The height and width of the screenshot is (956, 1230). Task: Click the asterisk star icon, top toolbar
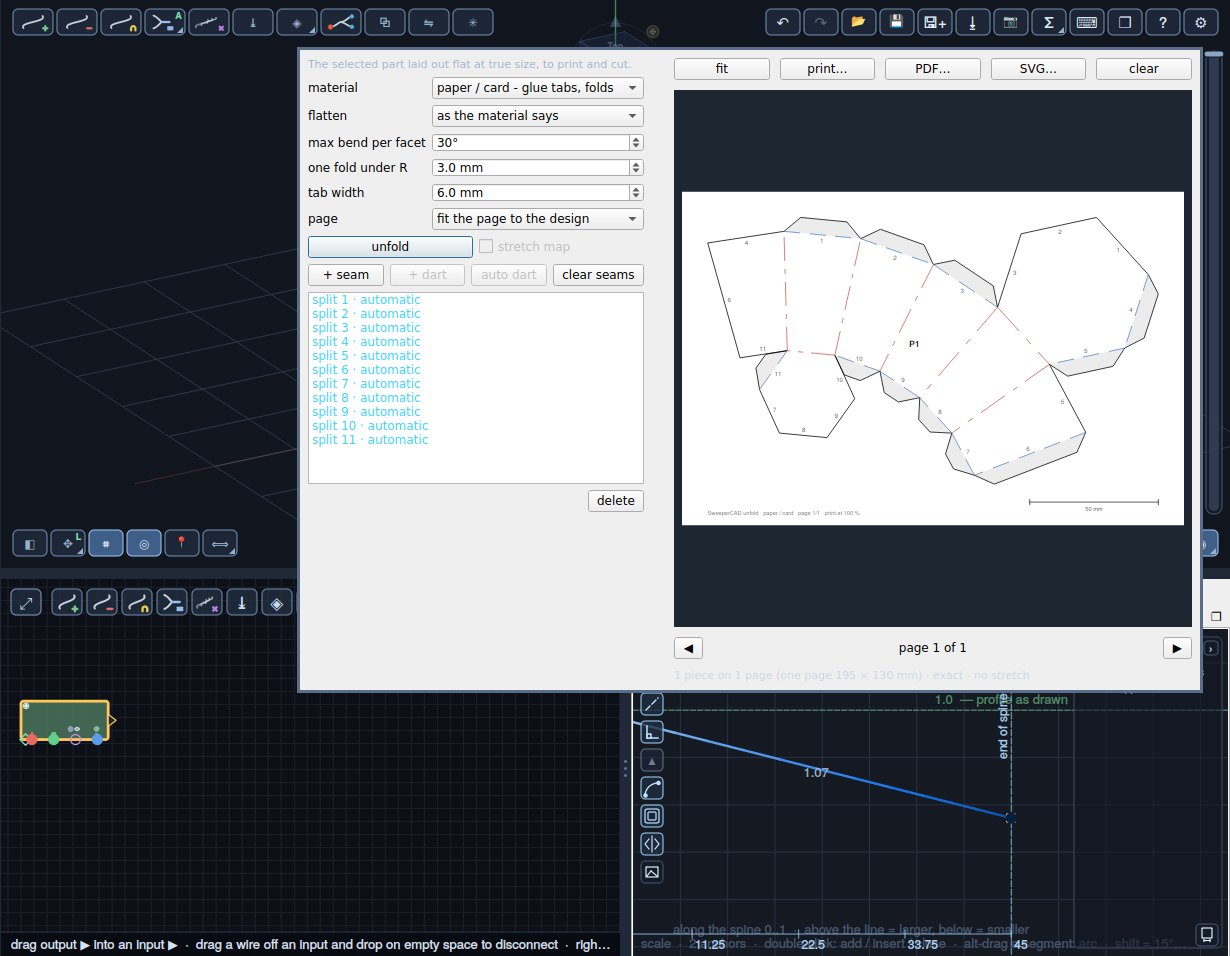[x=472, y=22]
